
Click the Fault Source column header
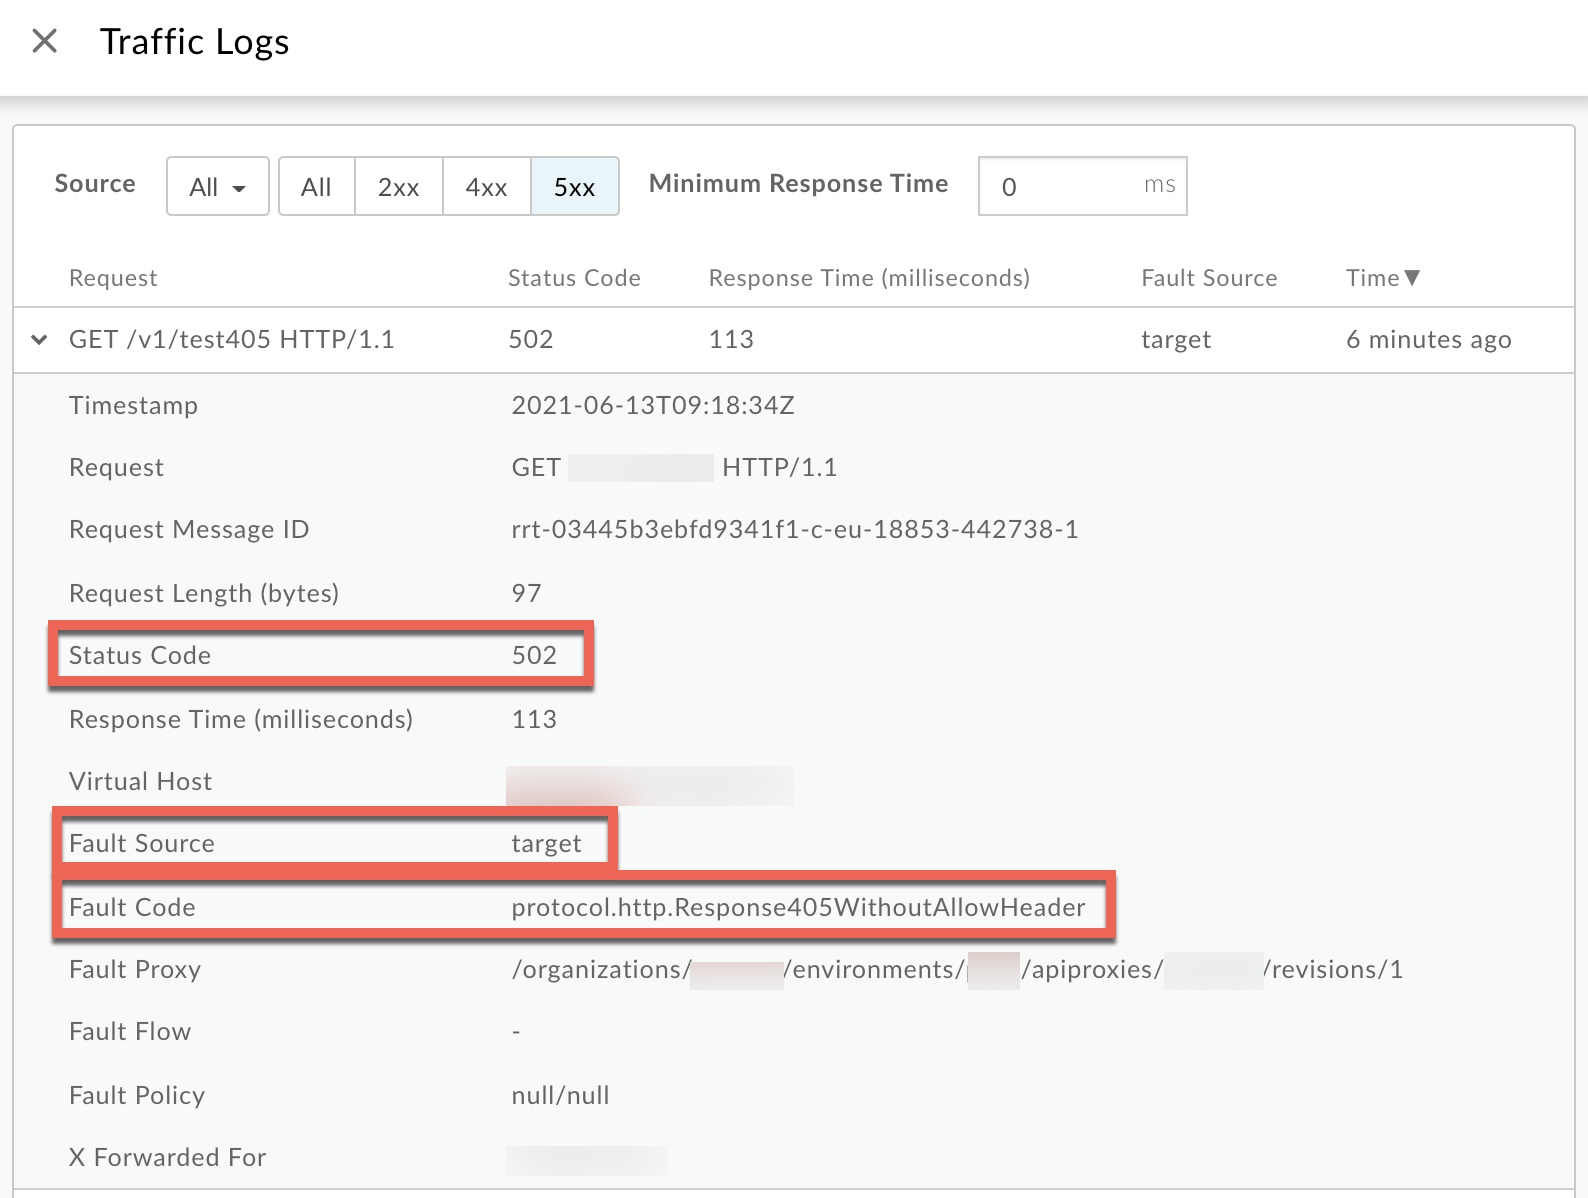point(1209,278)
